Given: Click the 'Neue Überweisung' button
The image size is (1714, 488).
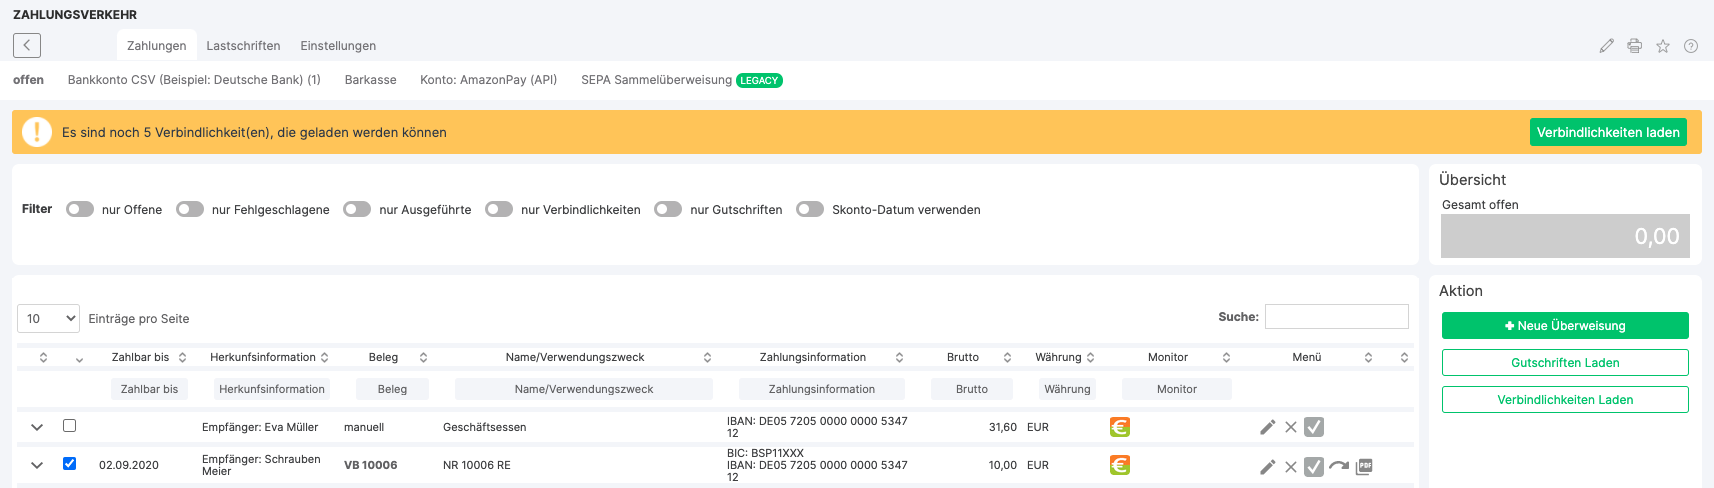Looking at the screenshot, I should tap(1565, 326).
